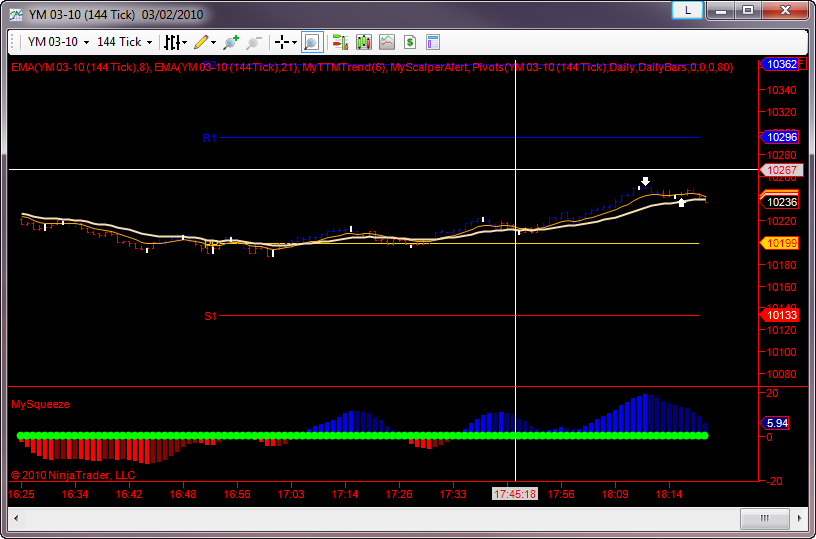Select the pencil drawing tools icon

point(201,42)
